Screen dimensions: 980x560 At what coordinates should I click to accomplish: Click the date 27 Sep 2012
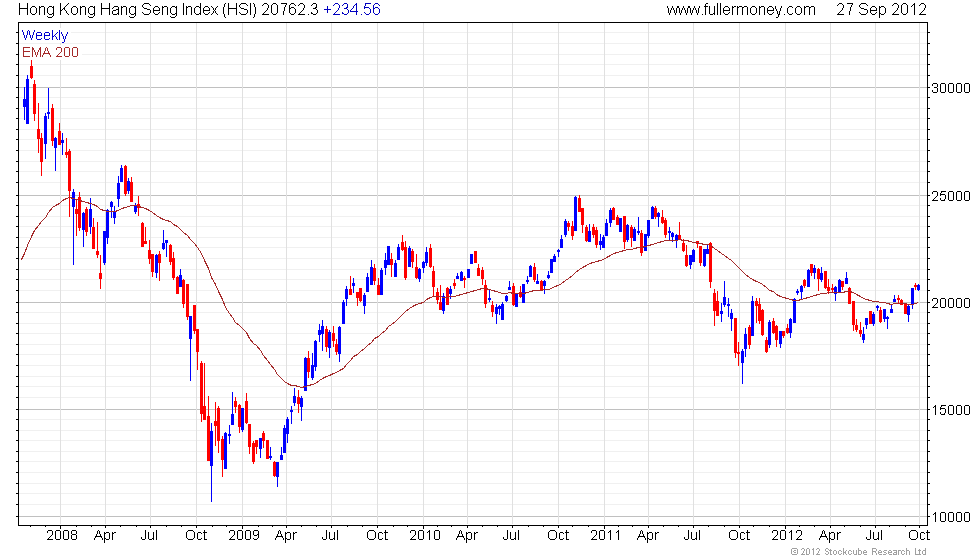click(x=881, y=9)
